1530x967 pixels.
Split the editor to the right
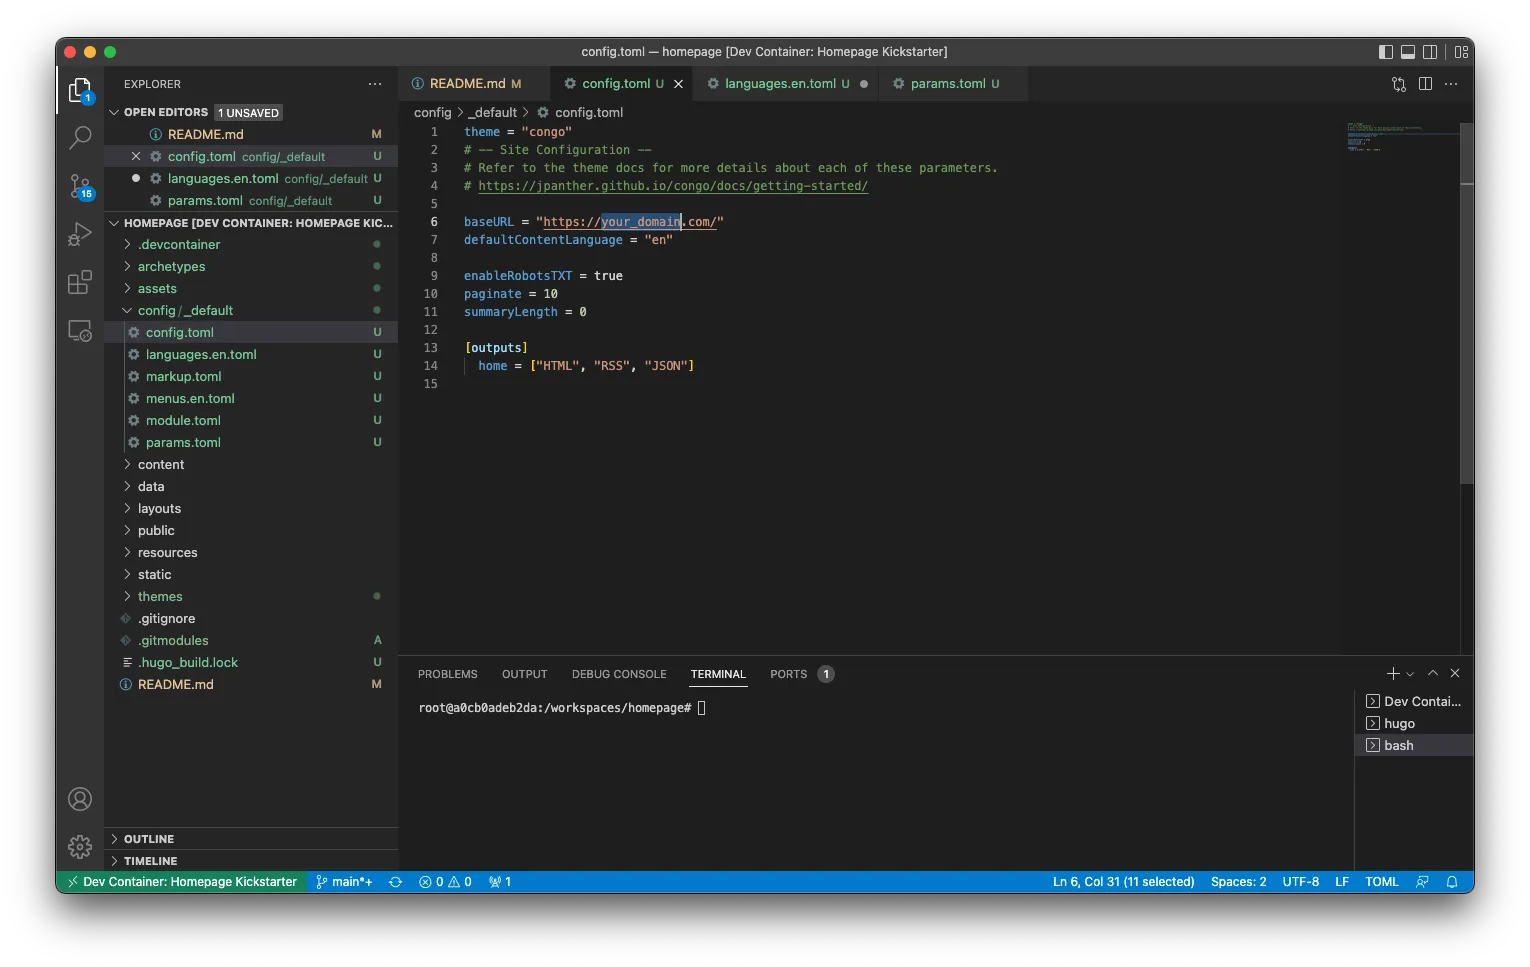(1425, 84)
